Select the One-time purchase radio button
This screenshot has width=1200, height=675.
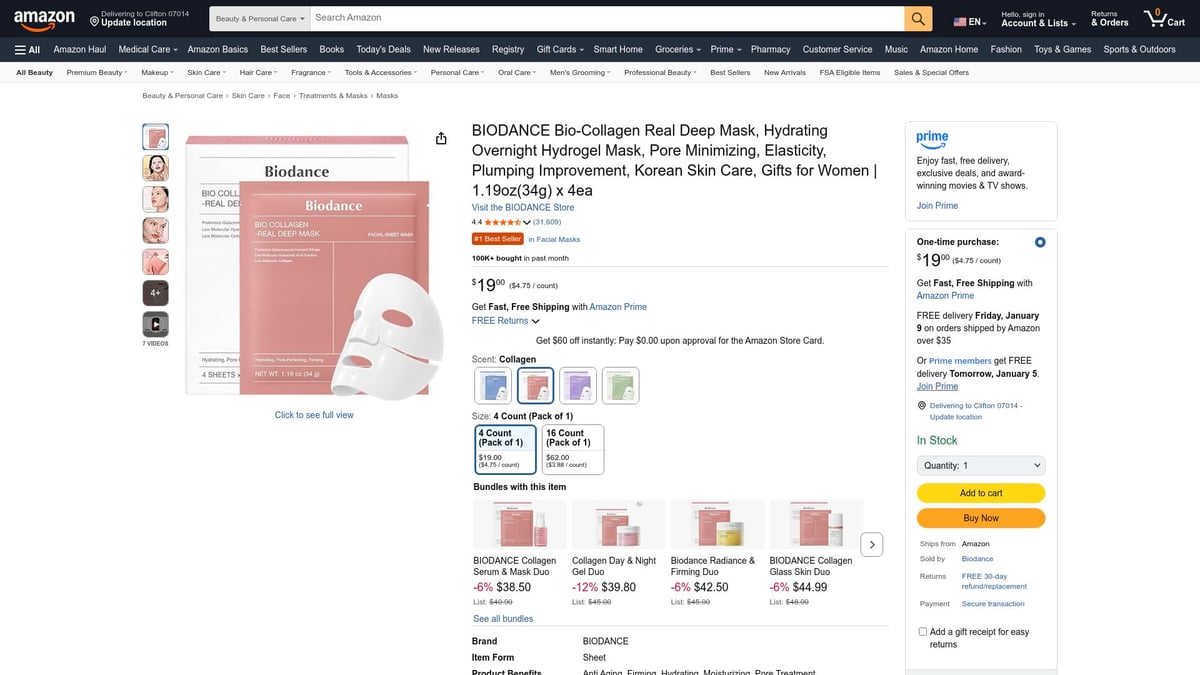tap(1039, 241)
